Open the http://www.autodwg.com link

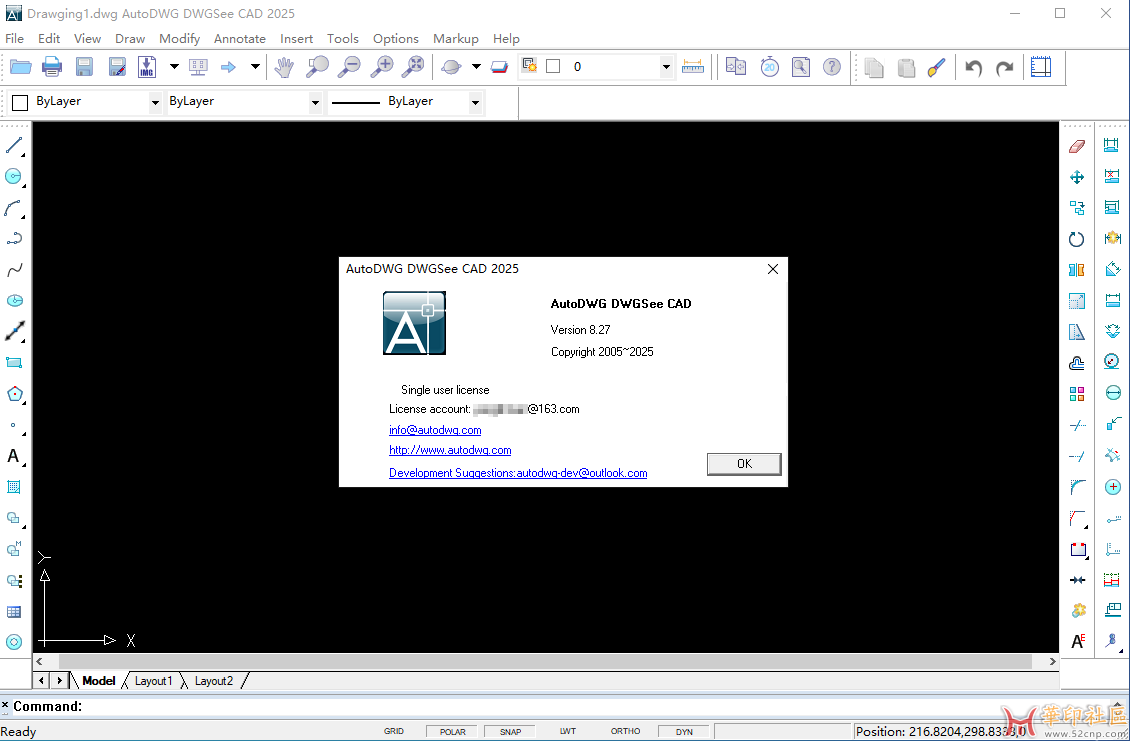pyautogui.click(x=450, y=450)
